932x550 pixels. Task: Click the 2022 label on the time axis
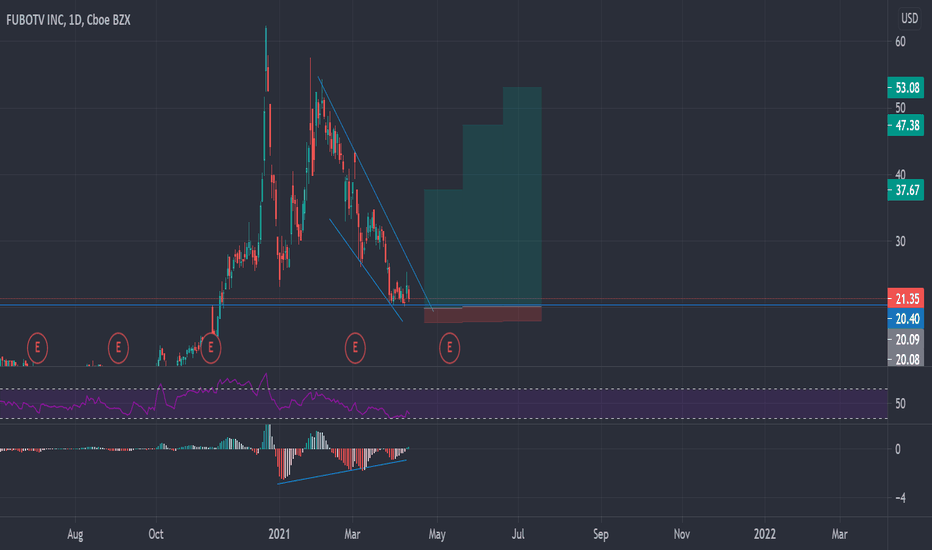point(764,534)
